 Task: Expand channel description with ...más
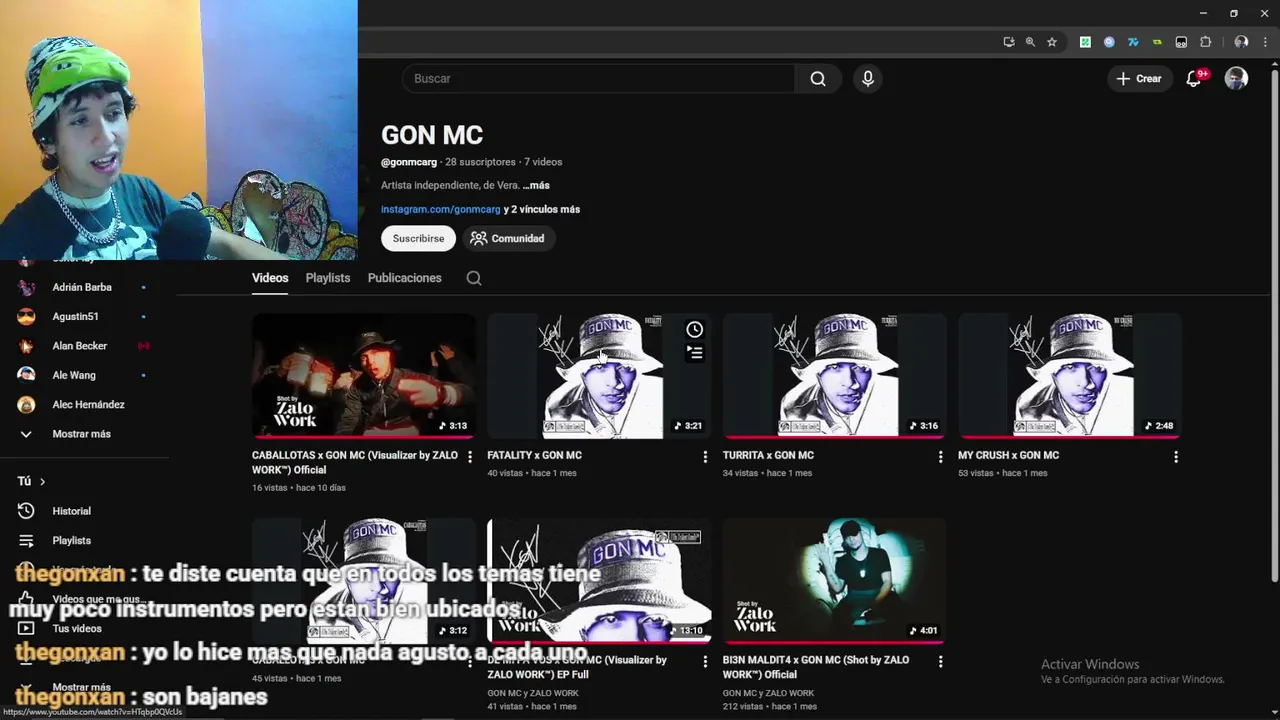[x=536, y=185]
